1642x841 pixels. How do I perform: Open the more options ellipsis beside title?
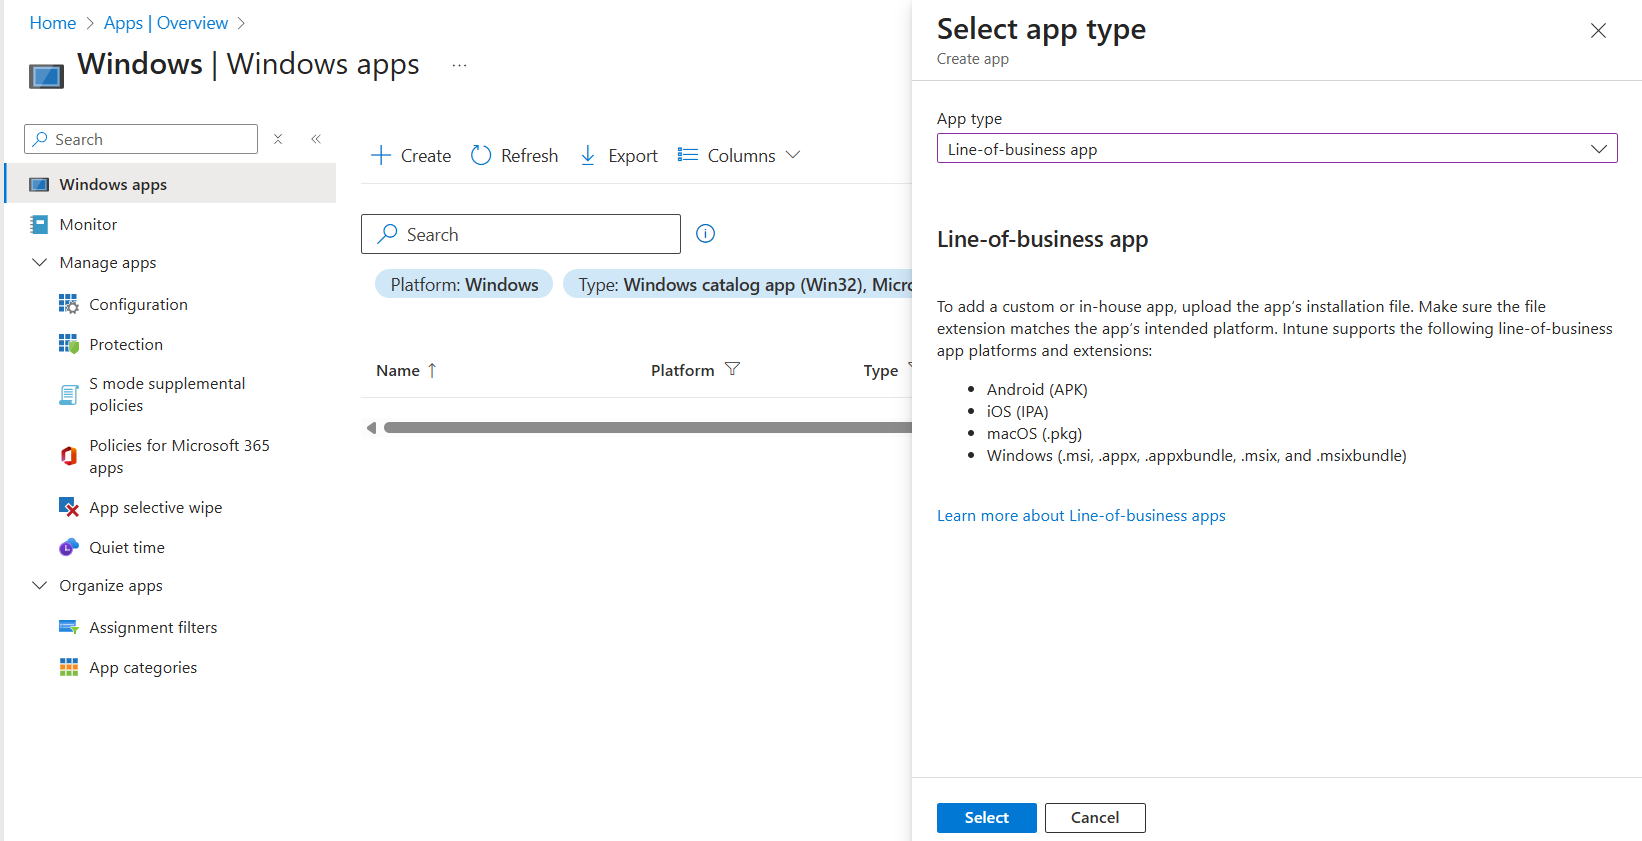point(459,66)
